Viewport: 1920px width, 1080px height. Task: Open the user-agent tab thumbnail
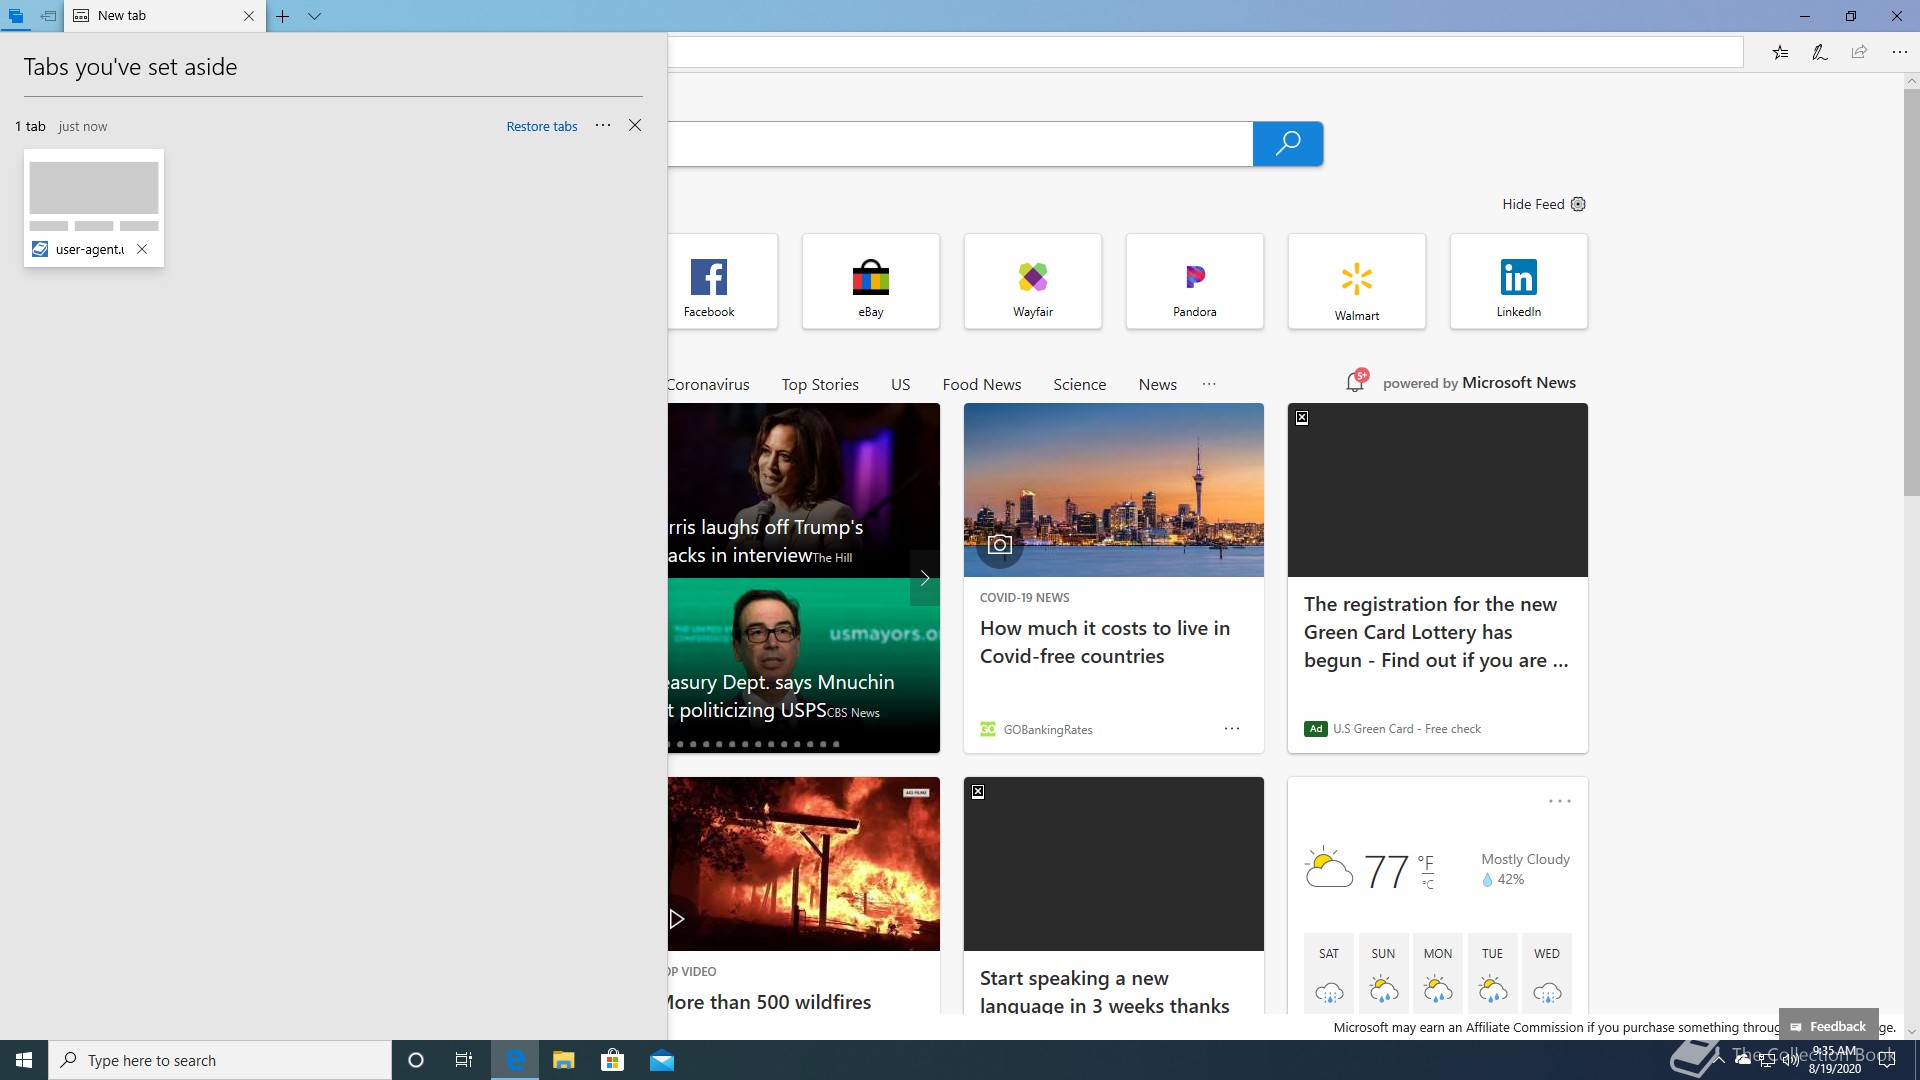pyautogui.click(x=94, y=208)
